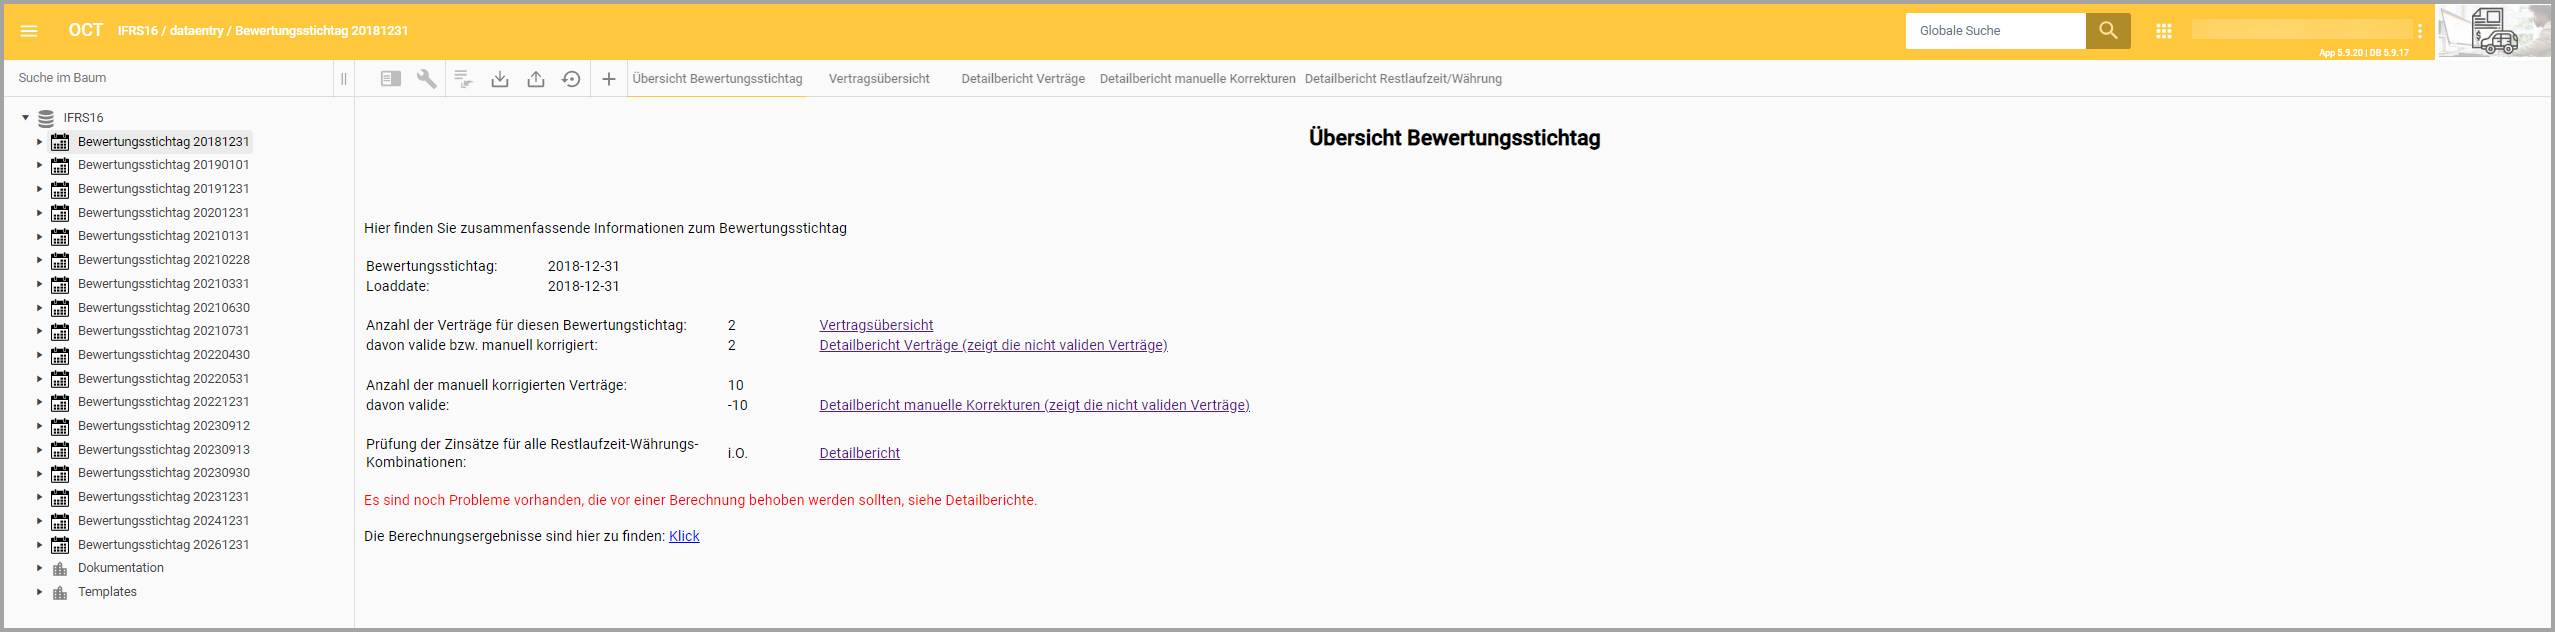Expand the Bewertungsstichtag 20191231 node

coord(40,189)
